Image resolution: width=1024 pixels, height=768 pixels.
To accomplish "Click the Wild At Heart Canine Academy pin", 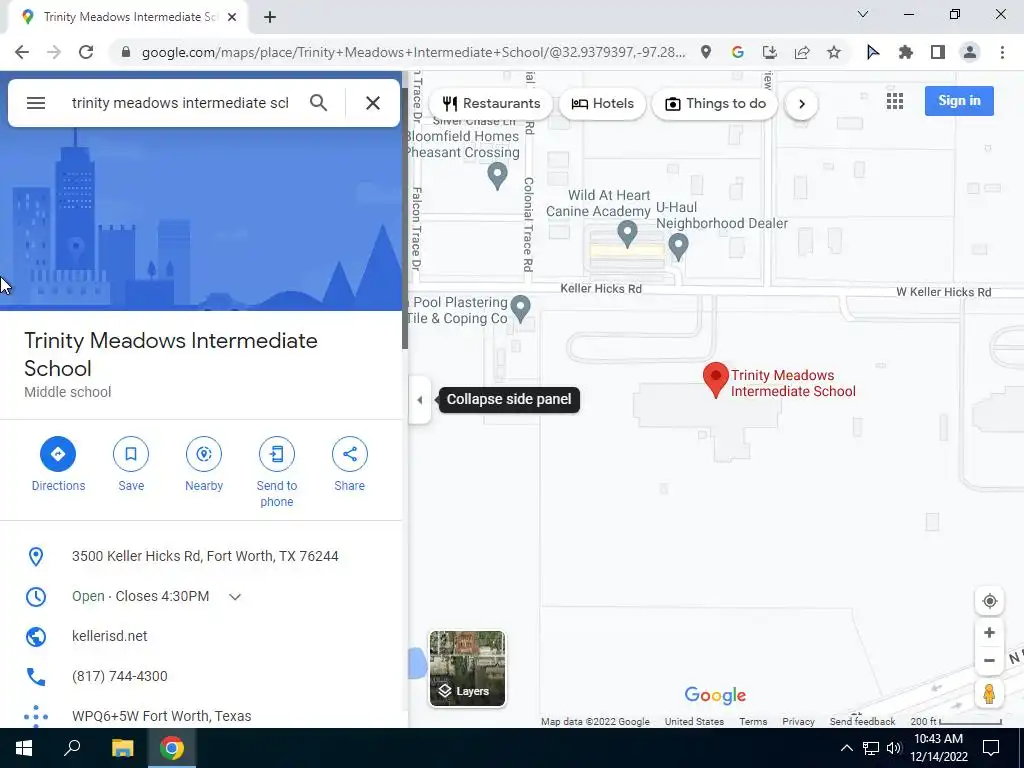I will (628, 234).
